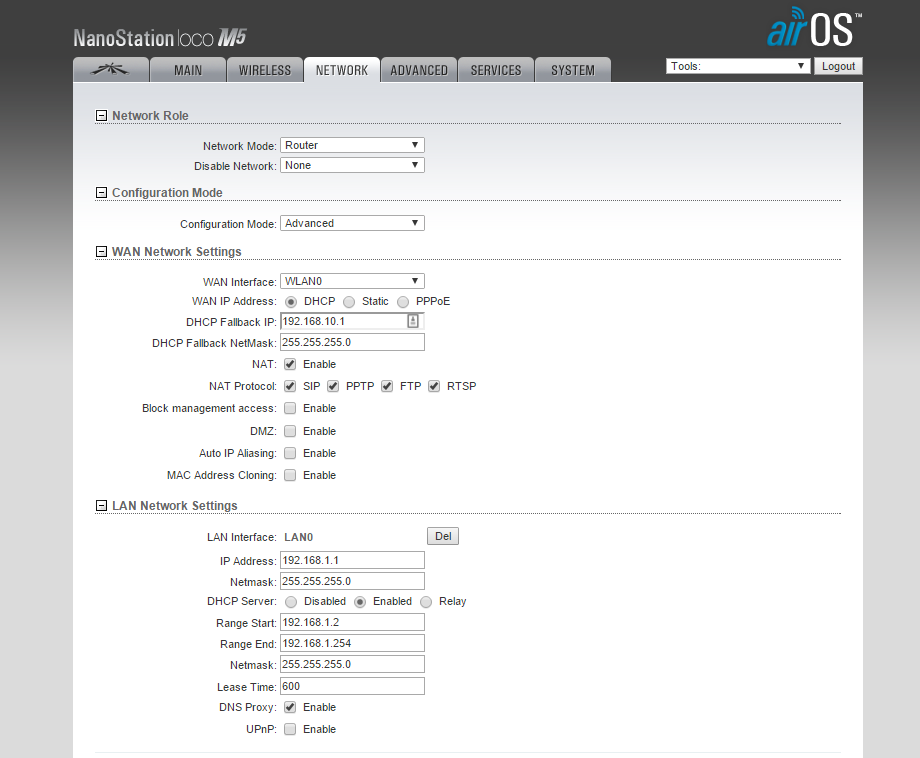The image size is (920, 758).
Task: Switch to the SYSTEM tab
Action: 572,70
